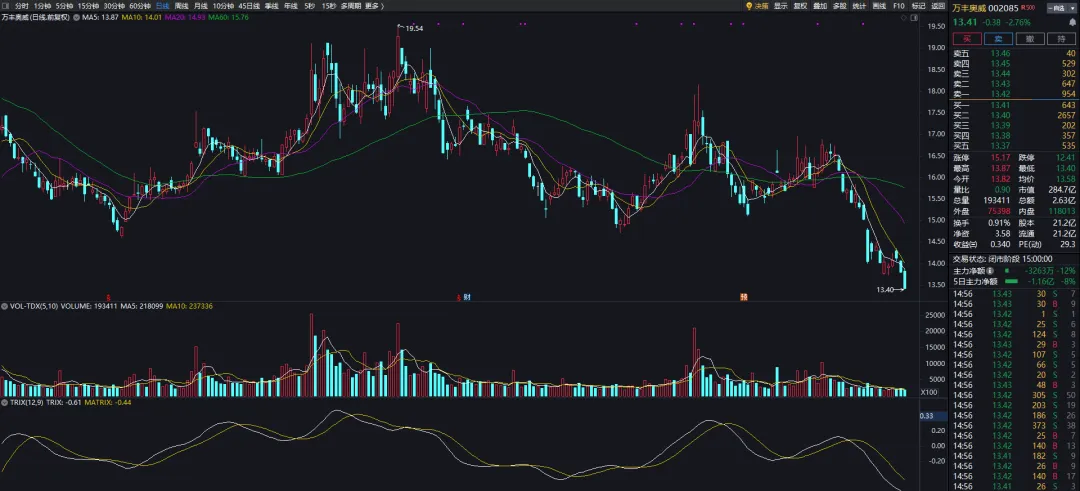Click the -自选 watchlist button
This screenshot has height=491, width=1080.
point(1059,8)
